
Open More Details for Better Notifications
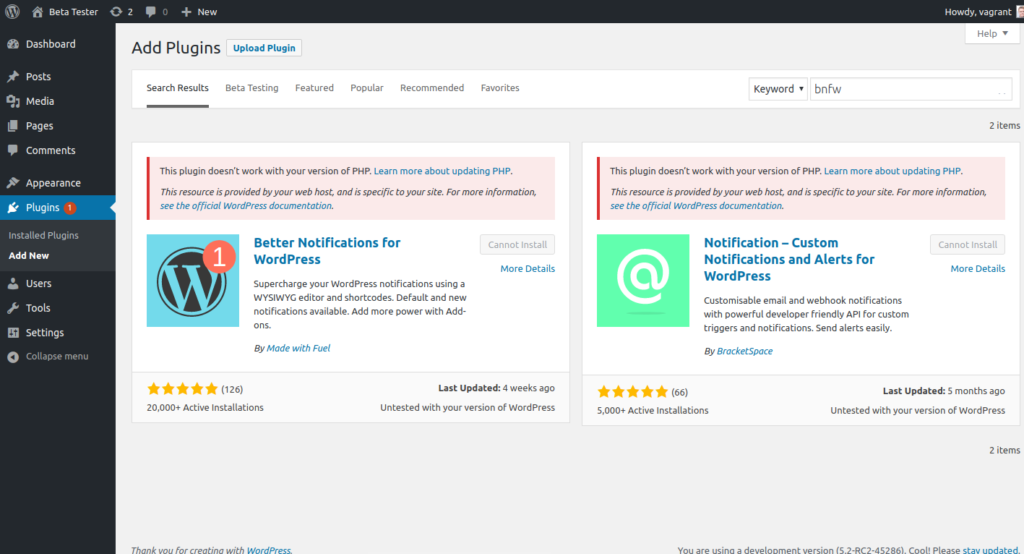[528, 269]
